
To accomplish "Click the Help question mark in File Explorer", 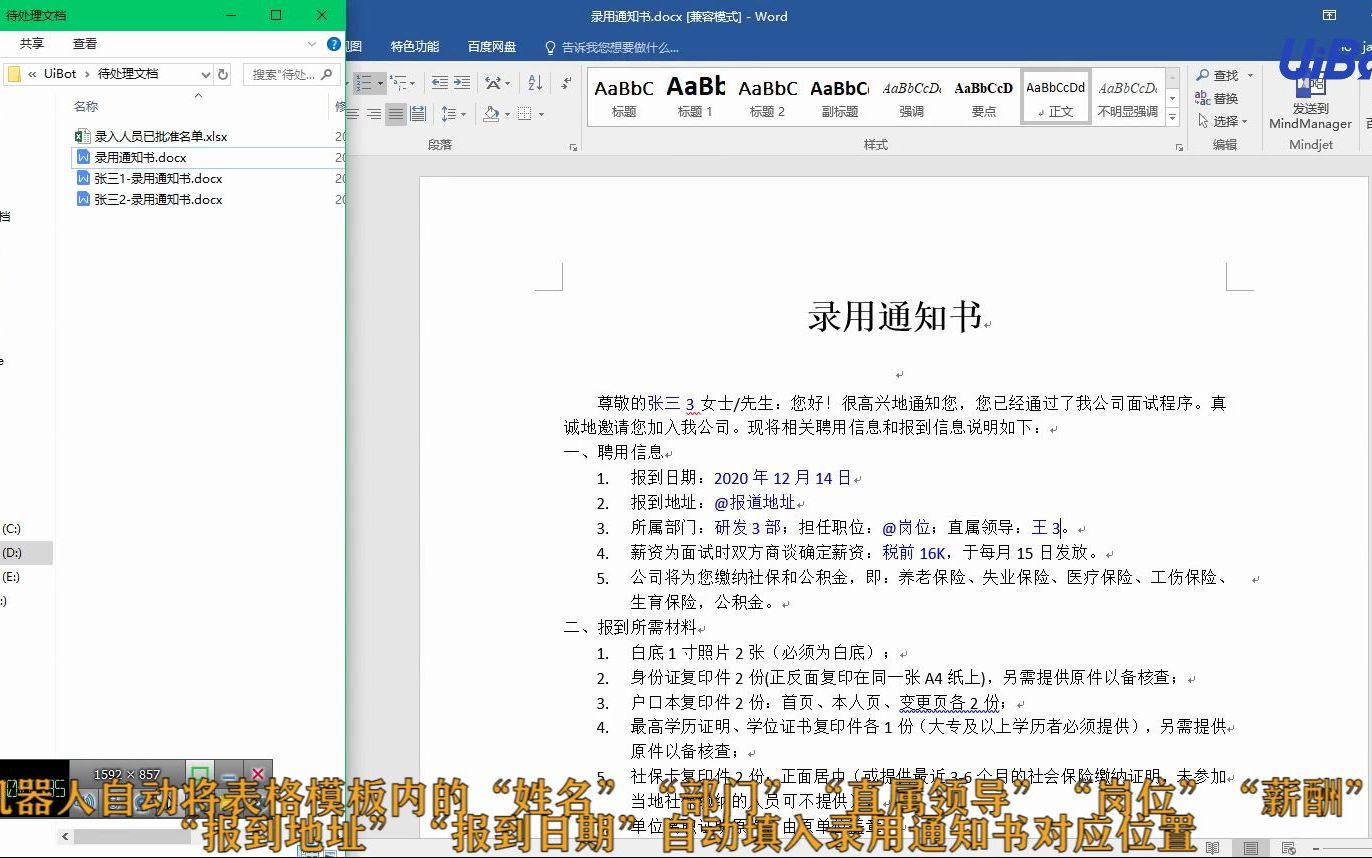I will pos(333,44).
